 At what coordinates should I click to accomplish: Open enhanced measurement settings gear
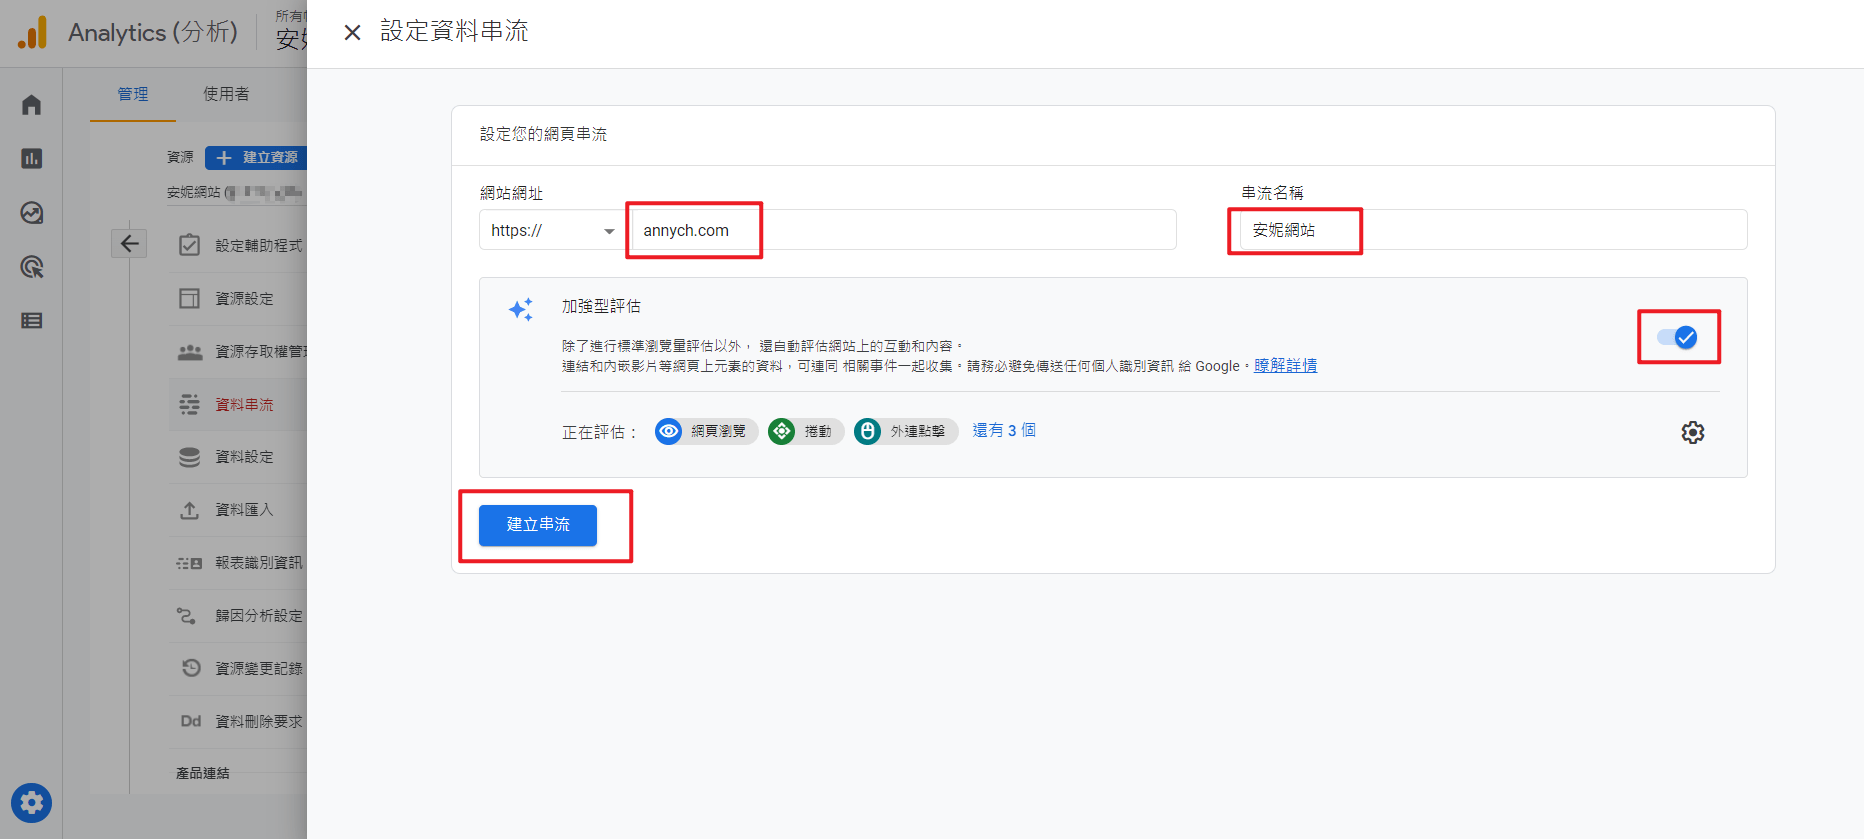1692,432
